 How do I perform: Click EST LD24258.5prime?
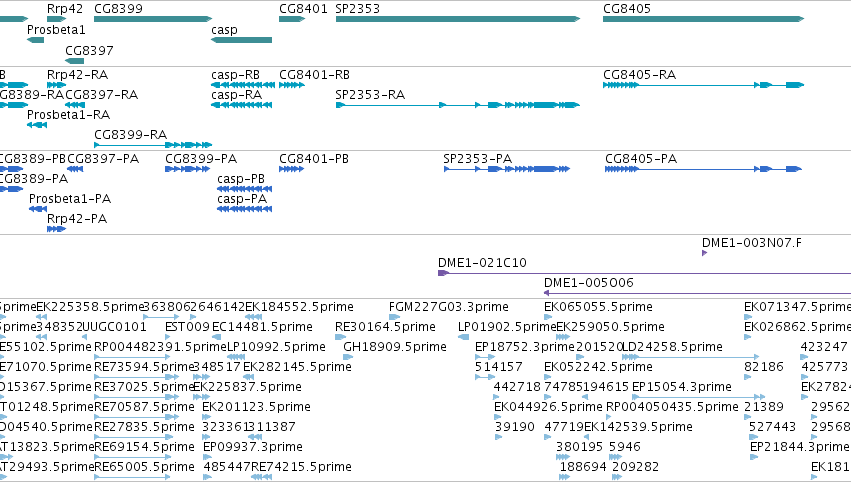(x=672, y=347)
